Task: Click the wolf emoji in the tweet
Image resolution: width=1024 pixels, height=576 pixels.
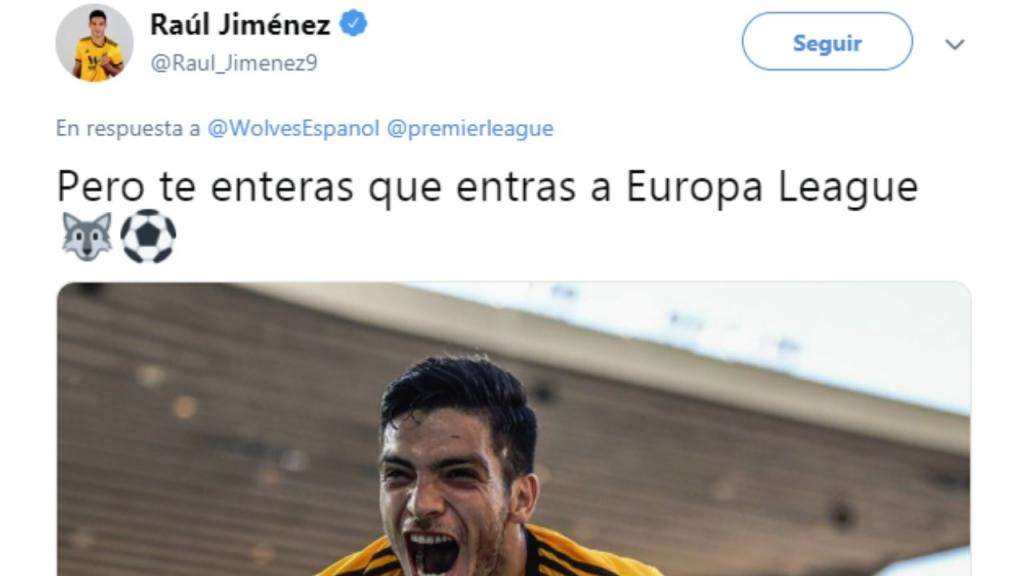Action: [87, 236]
